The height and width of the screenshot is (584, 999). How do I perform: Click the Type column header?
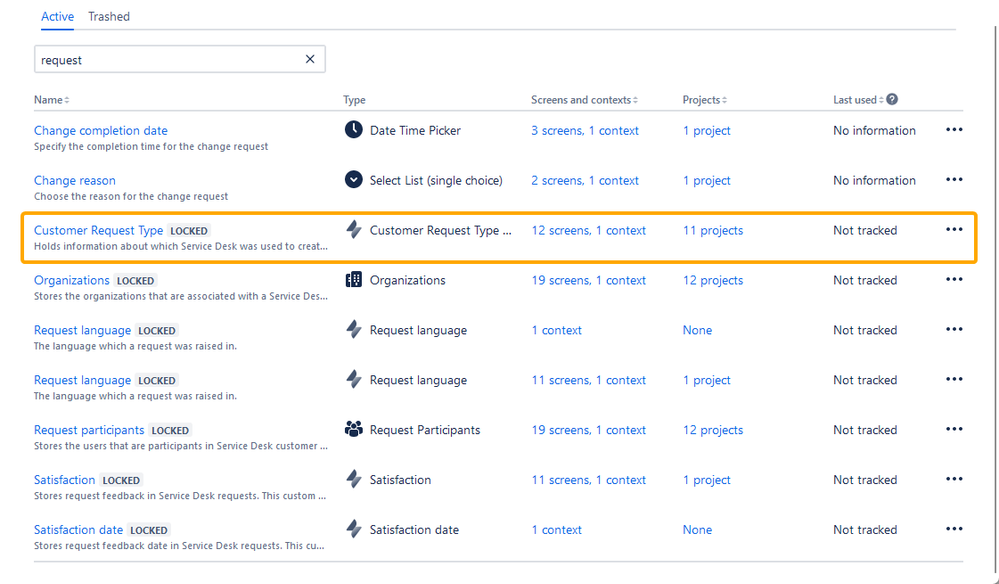[354, 100]
